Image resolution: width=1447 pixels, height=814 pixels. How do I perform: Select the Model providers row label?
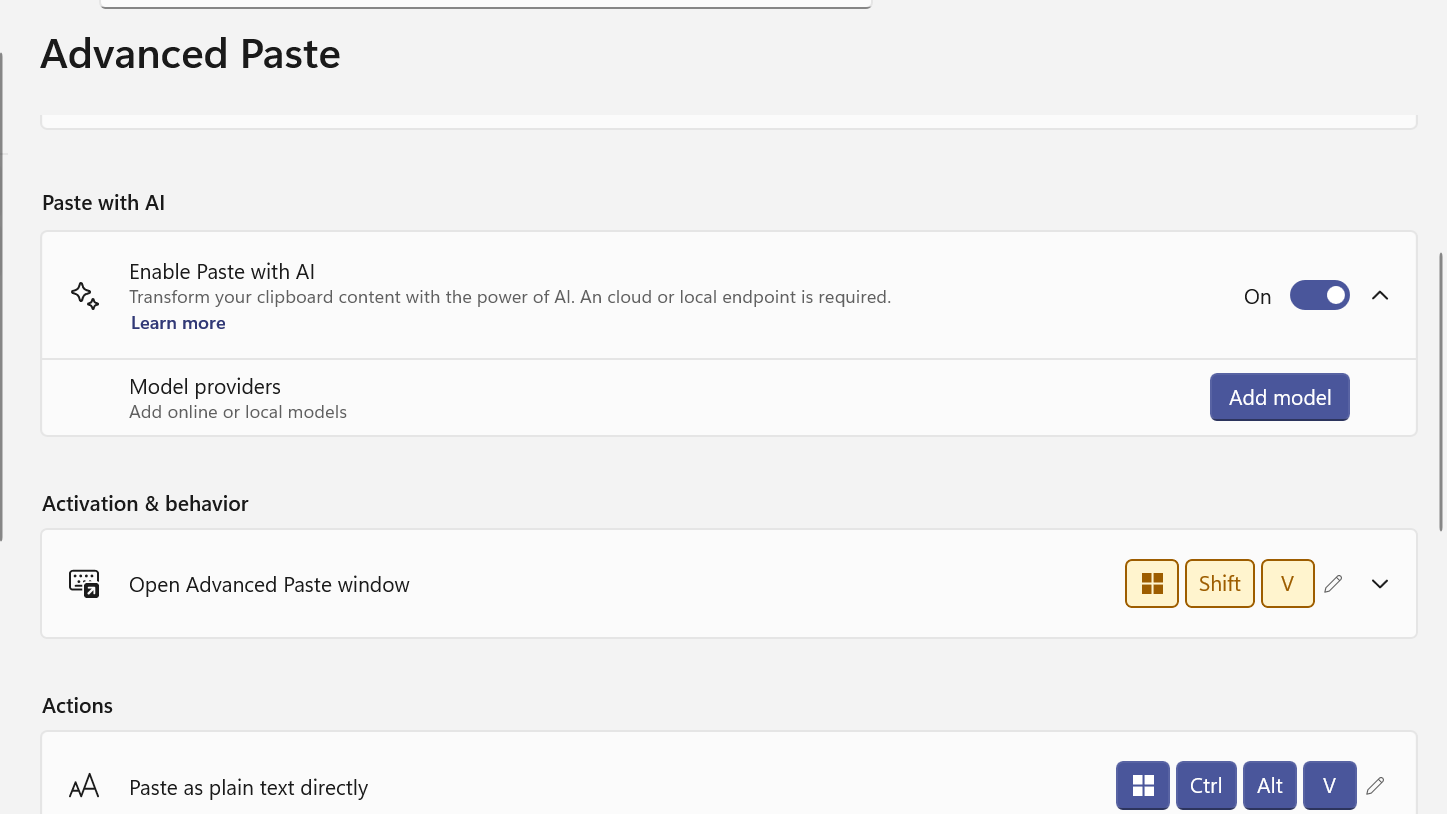click(x=205, y=387)
